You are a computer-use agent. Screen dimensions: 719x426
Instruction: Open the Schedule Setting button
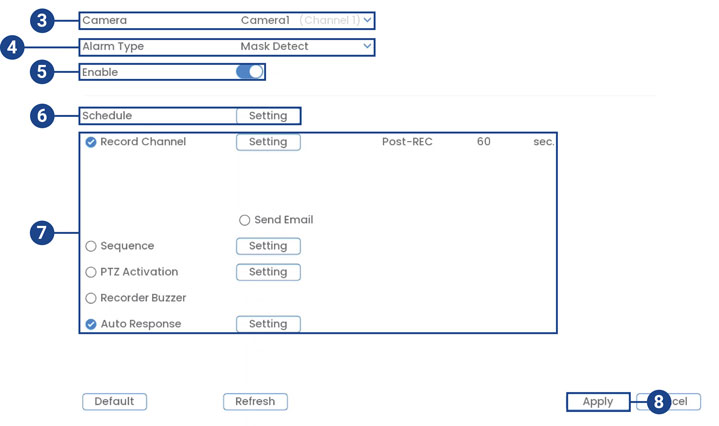(x=268, y=116)
